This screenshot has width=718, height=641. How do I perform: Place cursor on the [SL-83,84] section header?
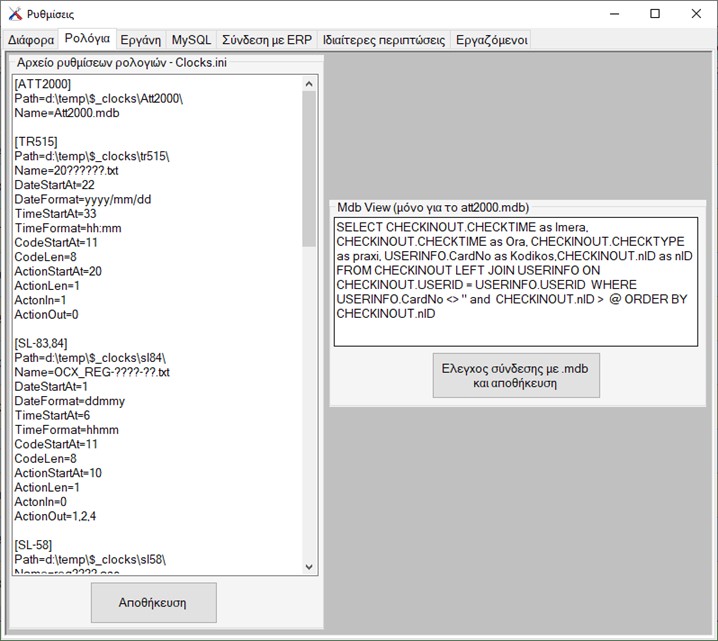(45, 342)
